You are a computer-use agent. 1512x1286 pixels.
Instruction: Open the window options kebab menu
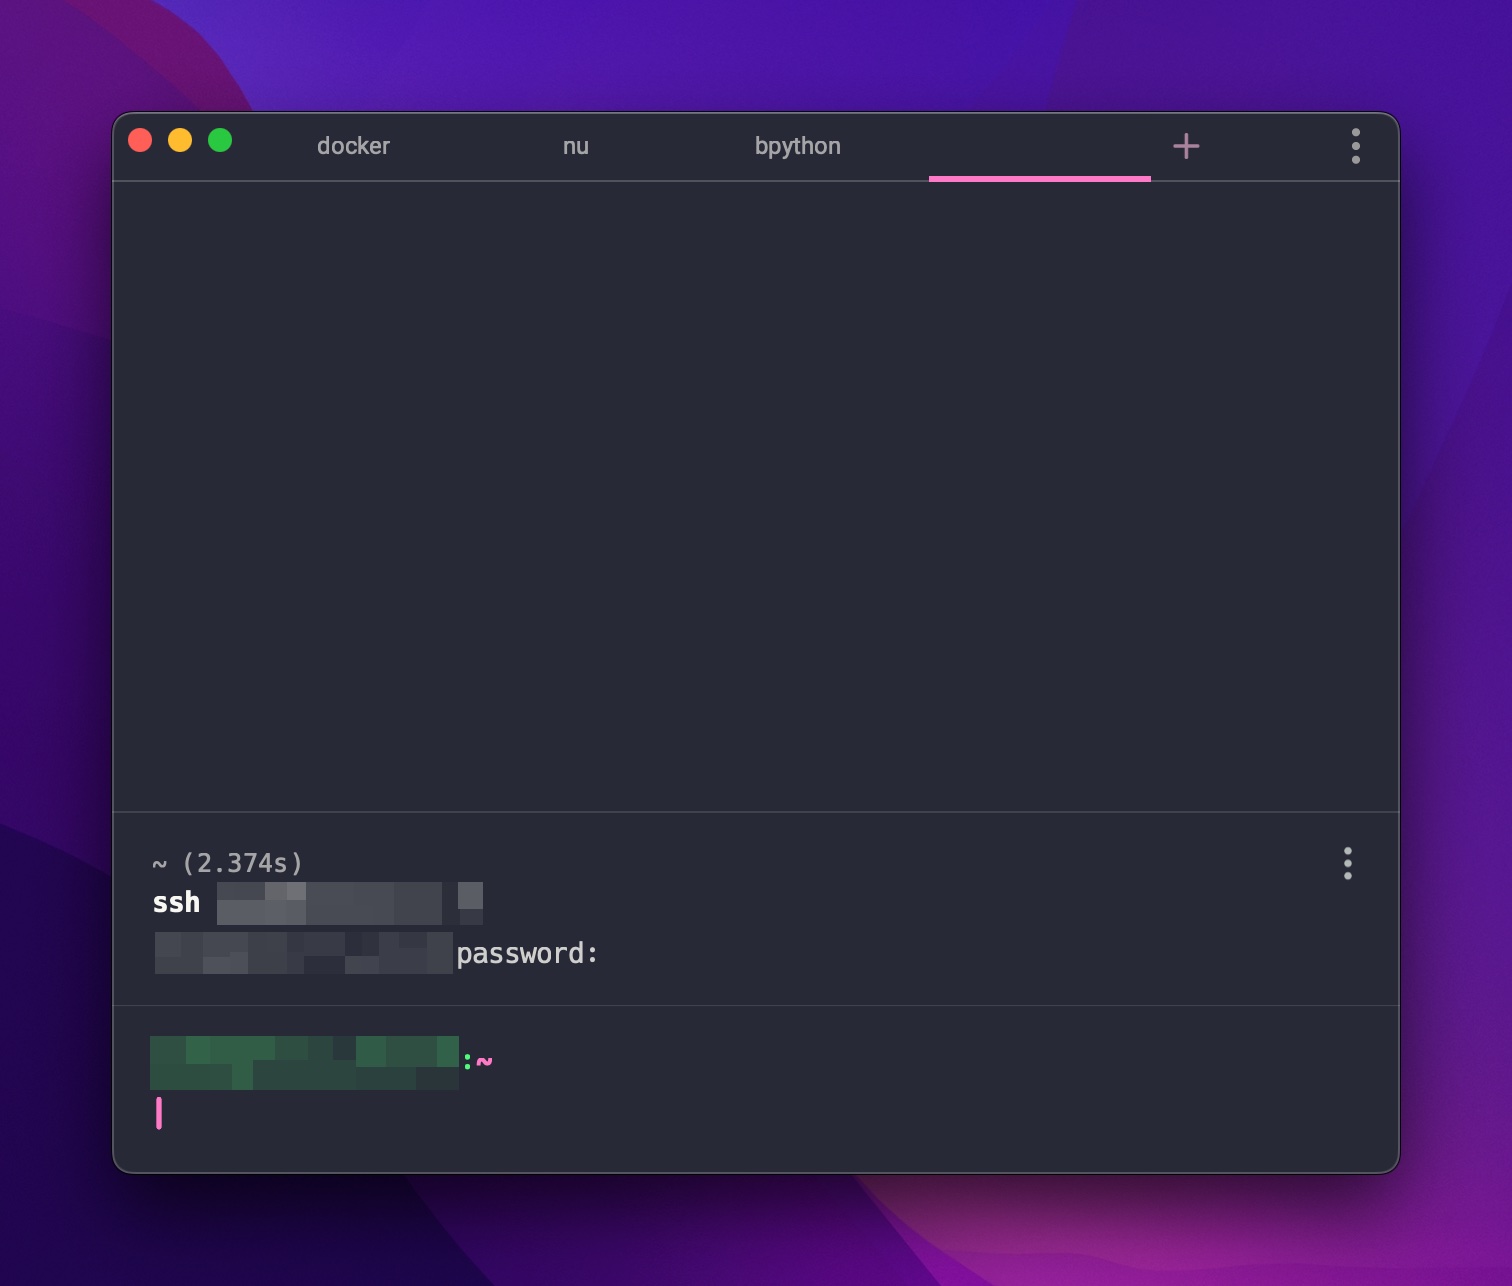pyautogui.click(x=1356, y=146)
